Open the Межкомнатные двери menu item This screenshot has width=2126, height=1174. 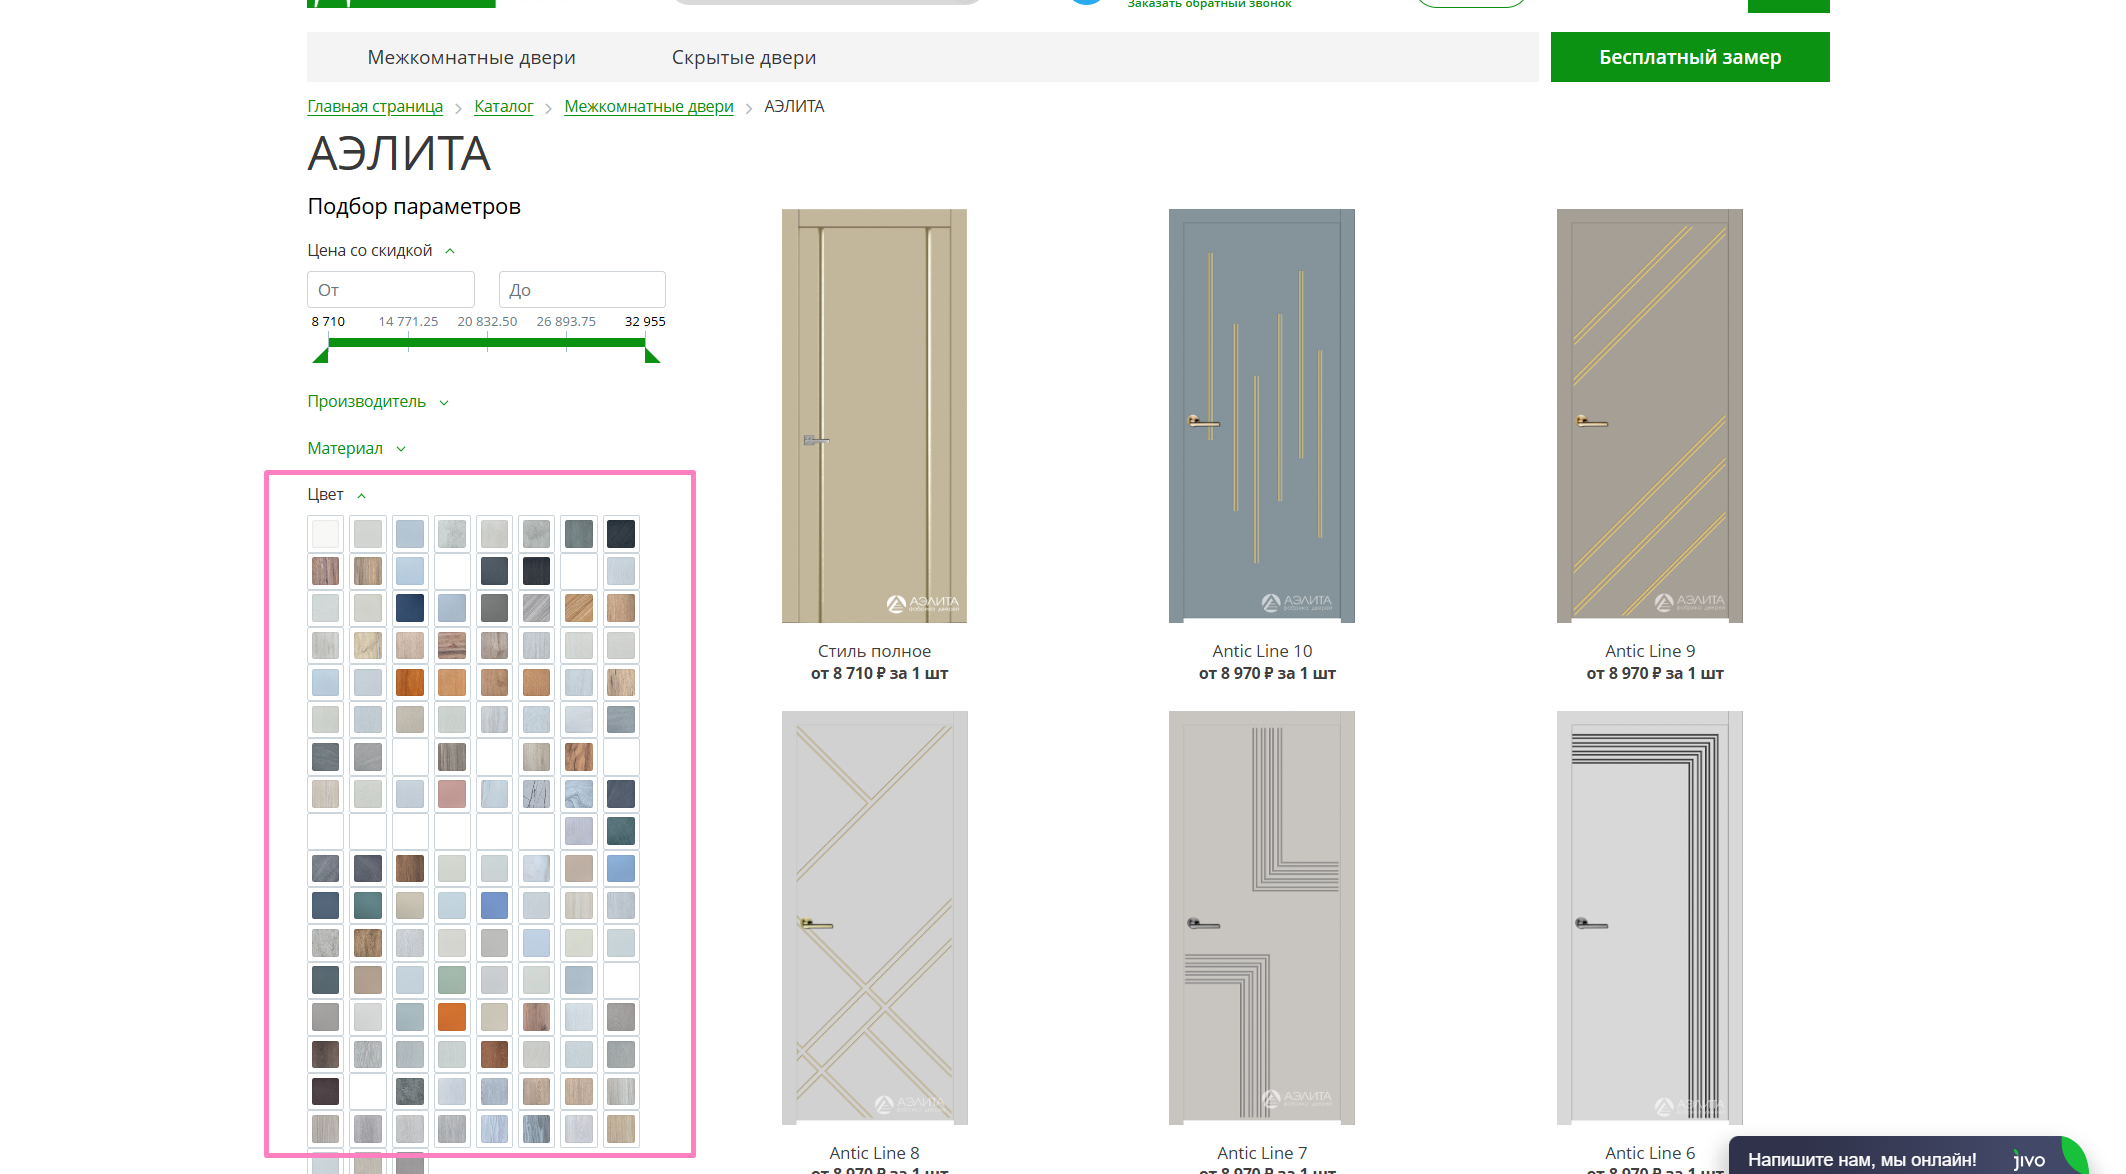click(x=471, y=57)
